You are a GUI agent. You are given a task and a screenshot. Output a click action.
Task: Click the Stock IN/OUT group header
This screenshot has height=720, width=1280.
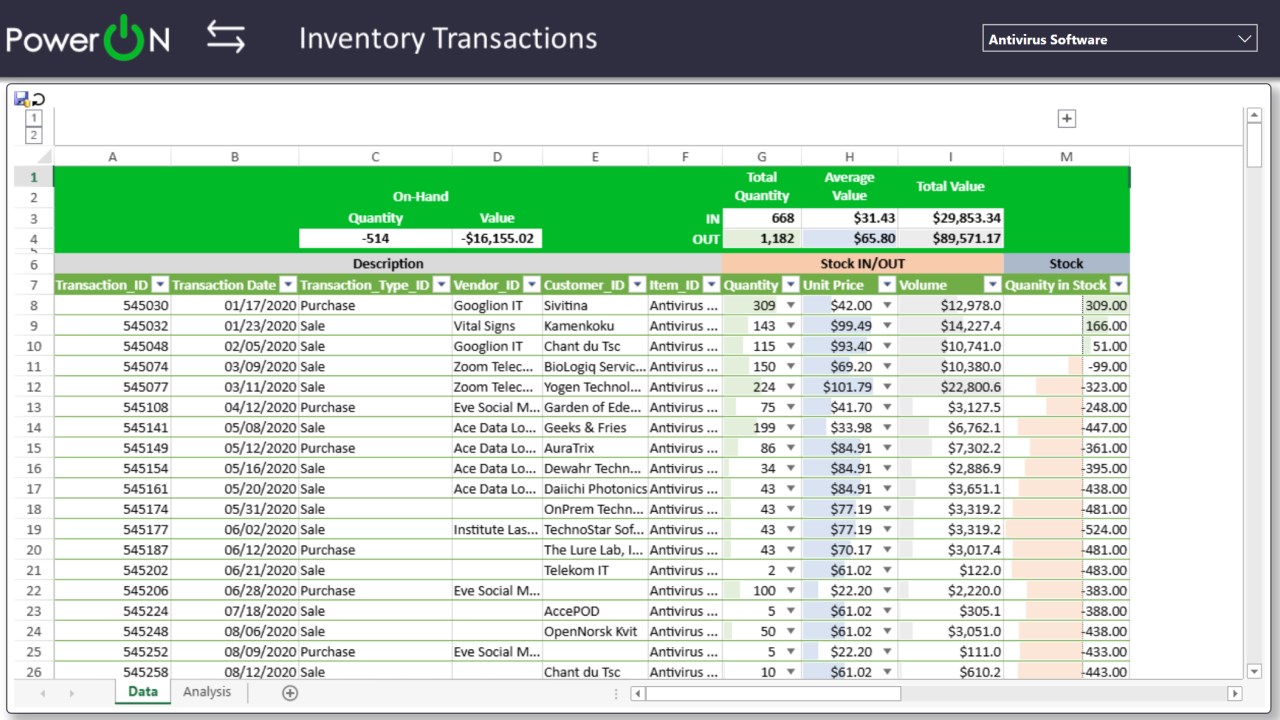click(862, 264)
